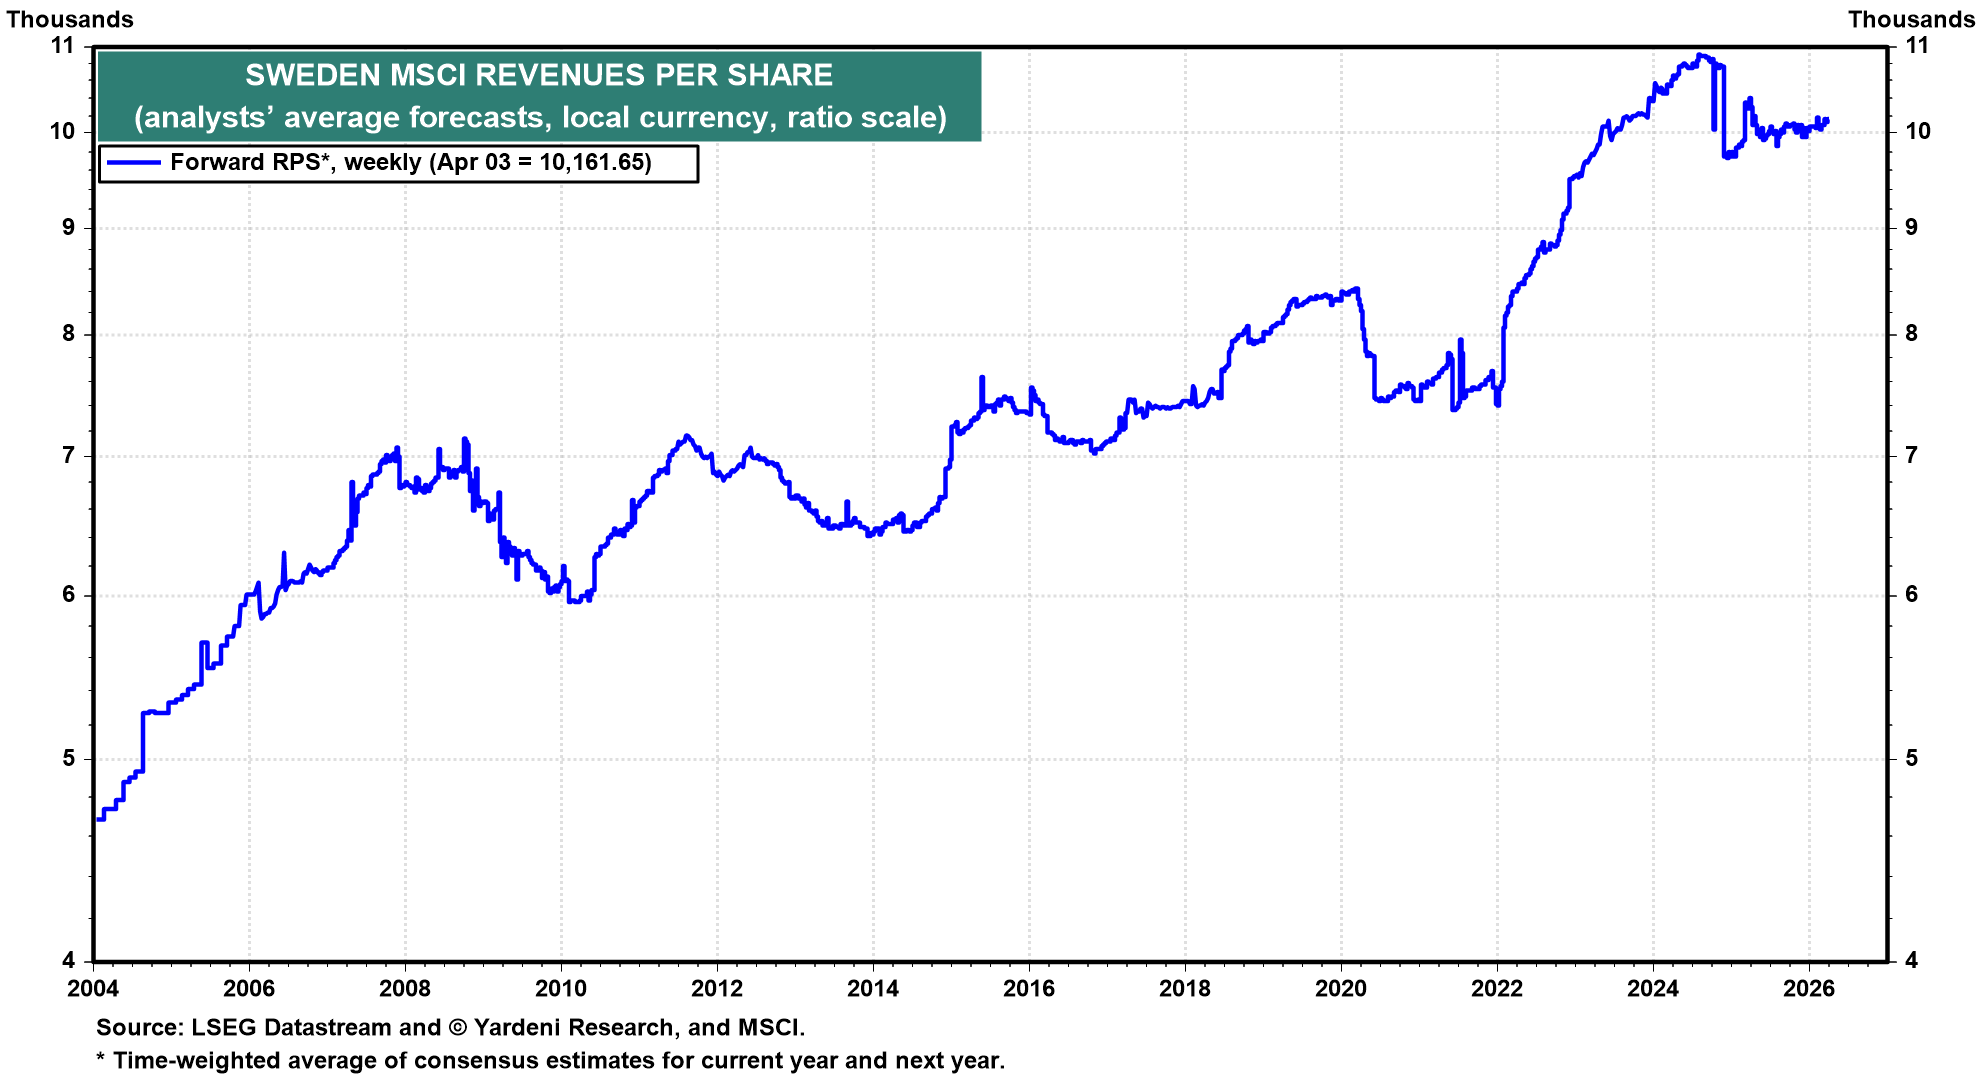Expand the legend box above the chart

coord(400,161)
